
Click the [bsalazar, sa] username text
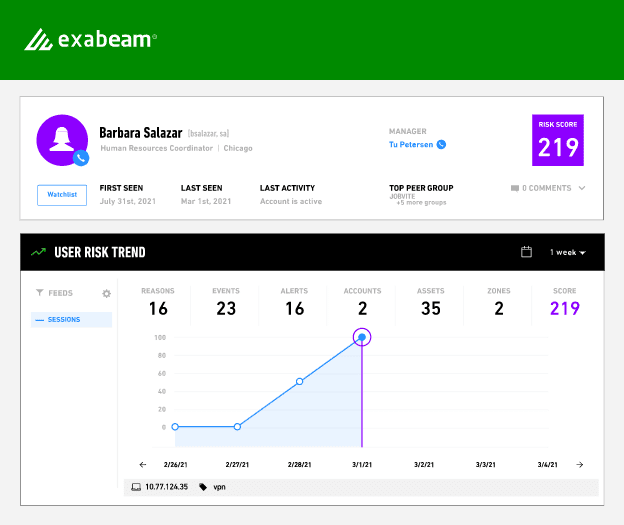(208, 134)
